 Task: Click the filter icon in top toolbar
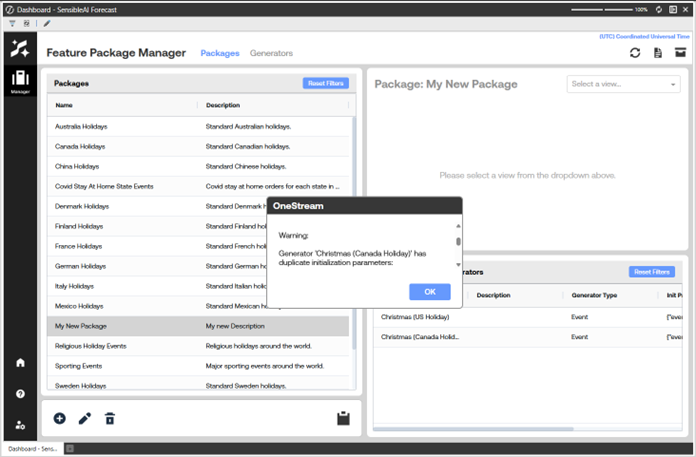[12, 24]
